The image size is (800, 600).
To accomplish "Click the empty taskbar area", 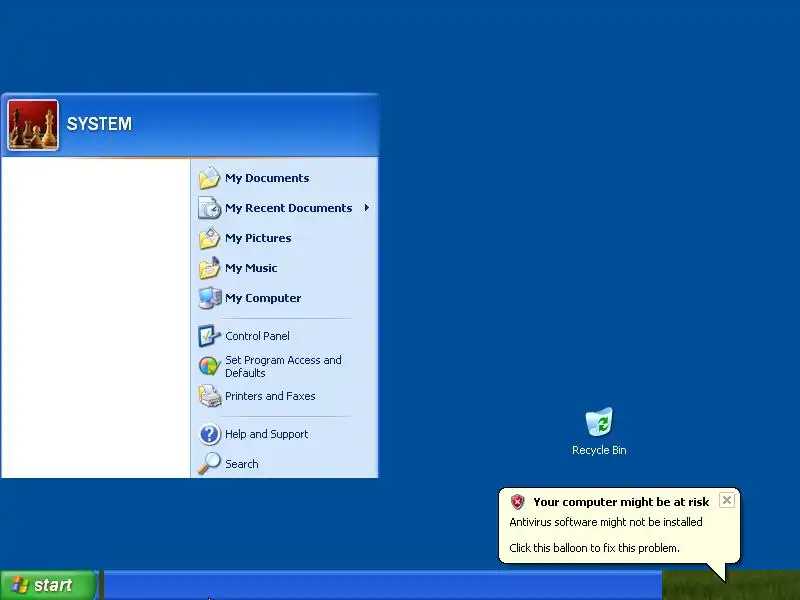I will [x=383, y=585].
